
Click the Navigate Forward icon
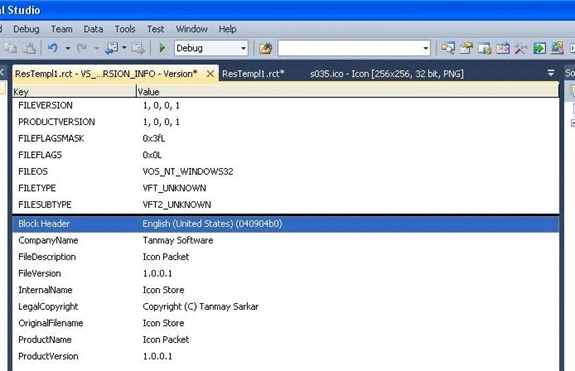[139, 48]
